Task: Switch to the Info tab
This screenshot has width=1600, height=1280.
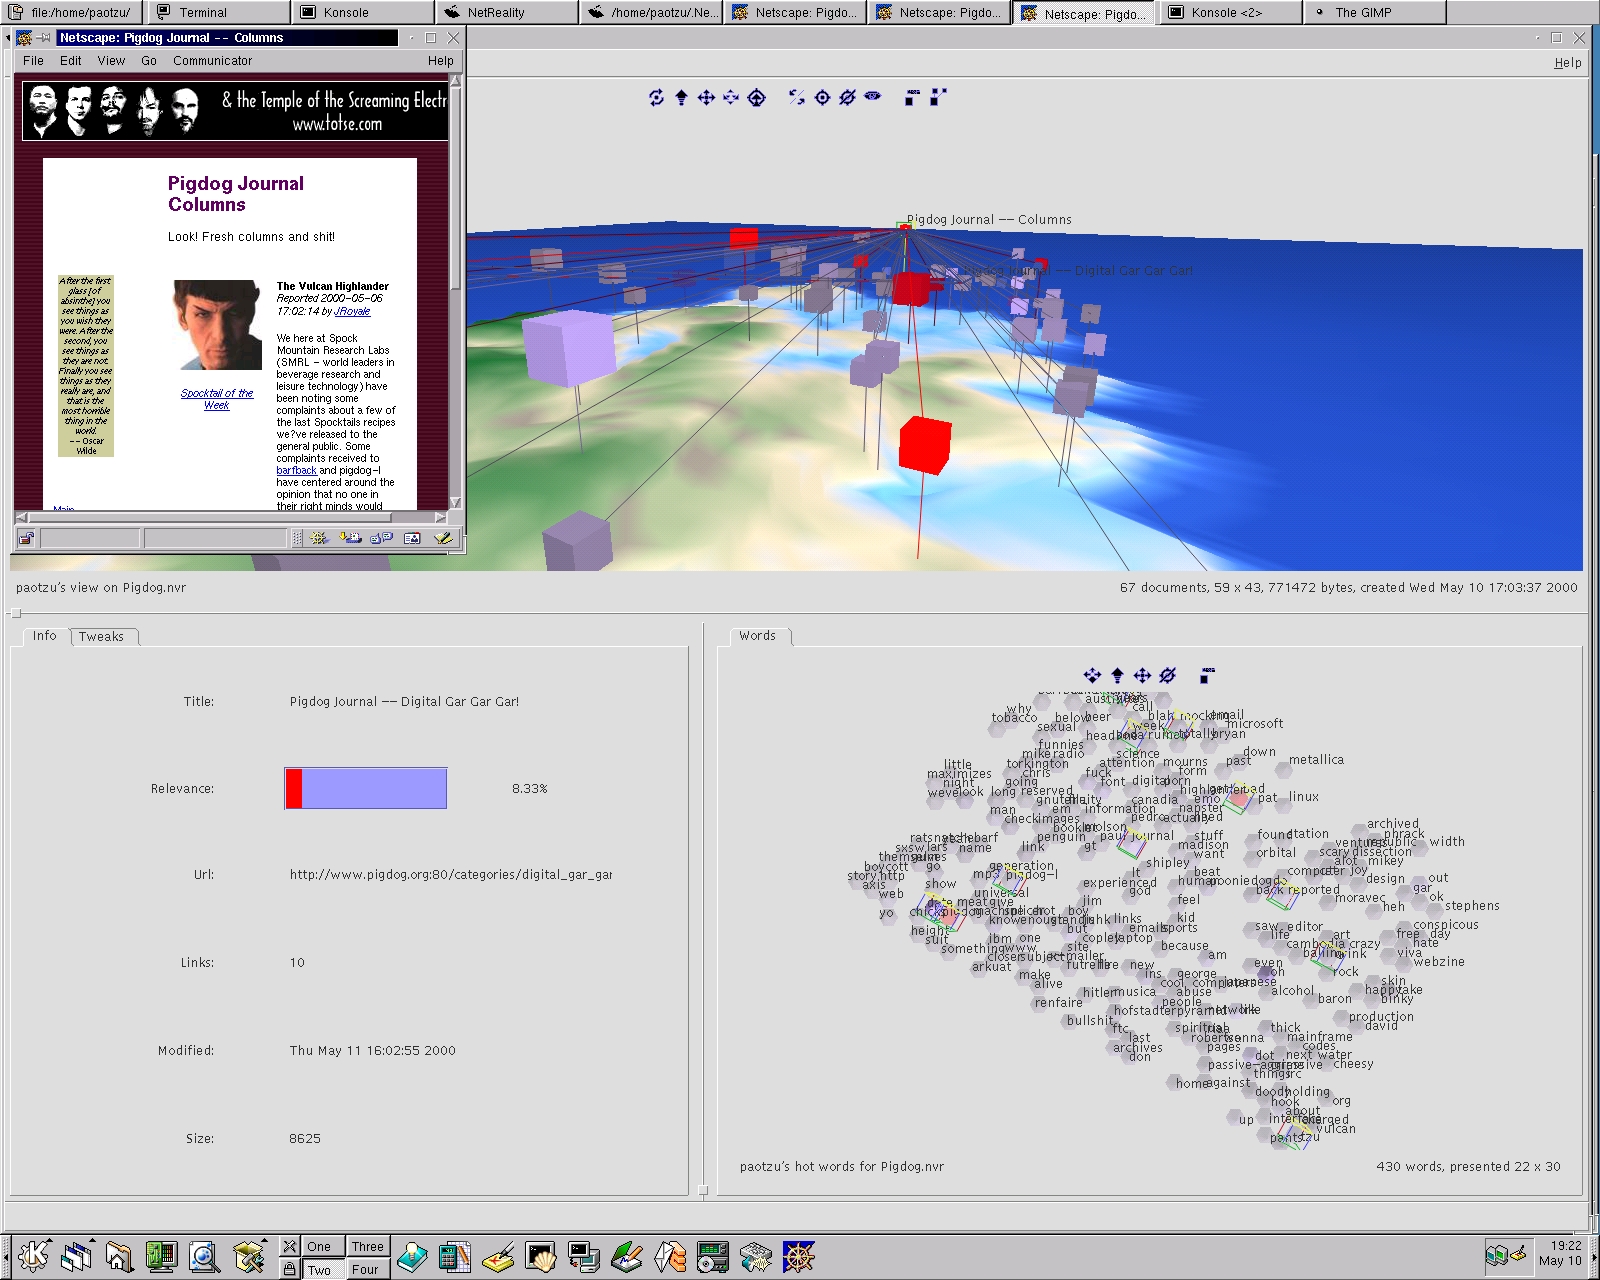Action: [44, 635]
